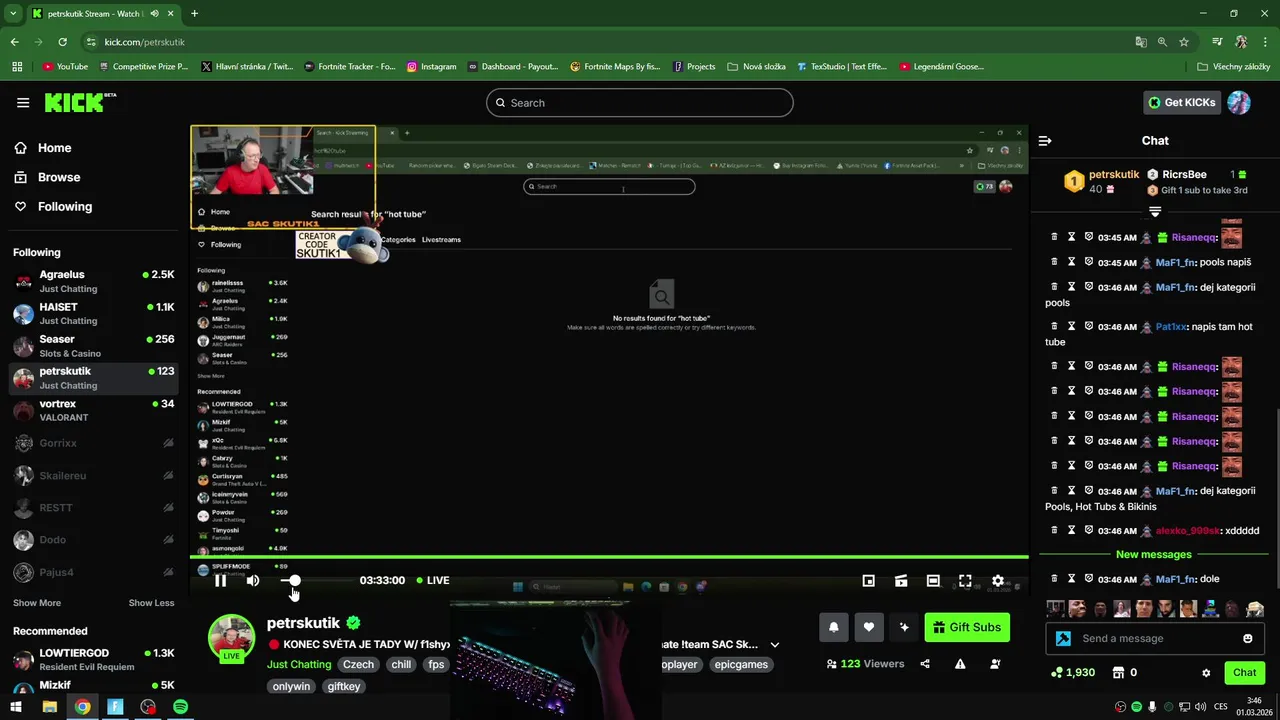Collapse the chat panel arrow icon
The image size is (1280, 720).
1045,141
